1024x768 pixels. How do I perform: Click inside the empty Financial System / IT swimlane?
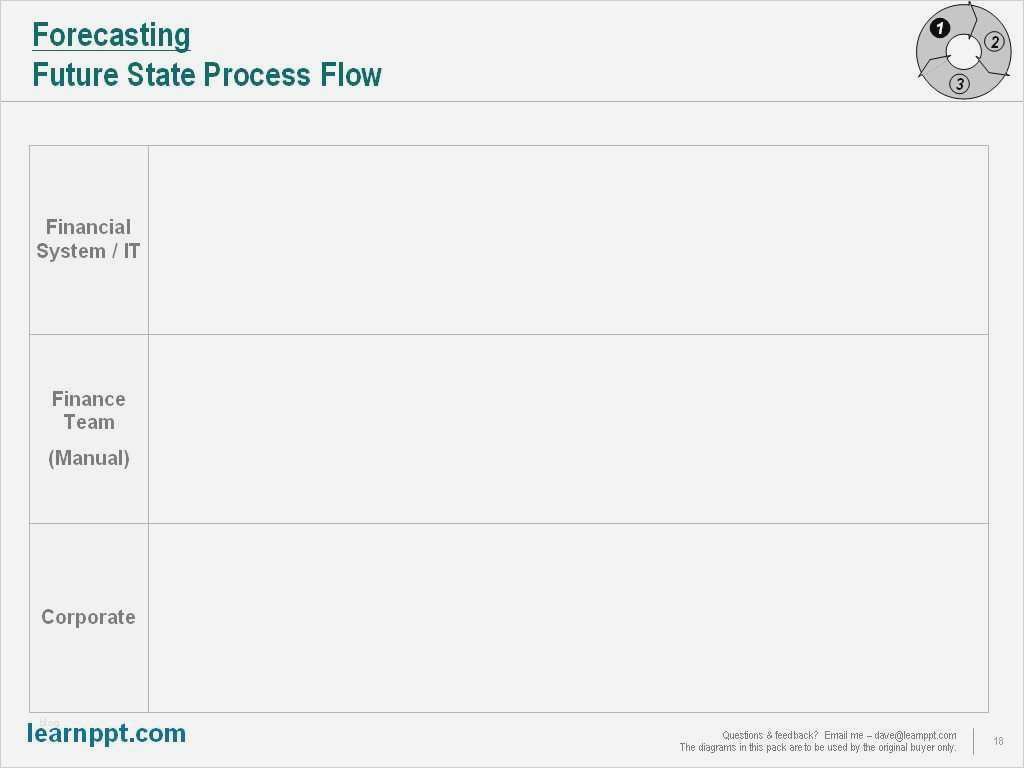[x=568, y=240]
